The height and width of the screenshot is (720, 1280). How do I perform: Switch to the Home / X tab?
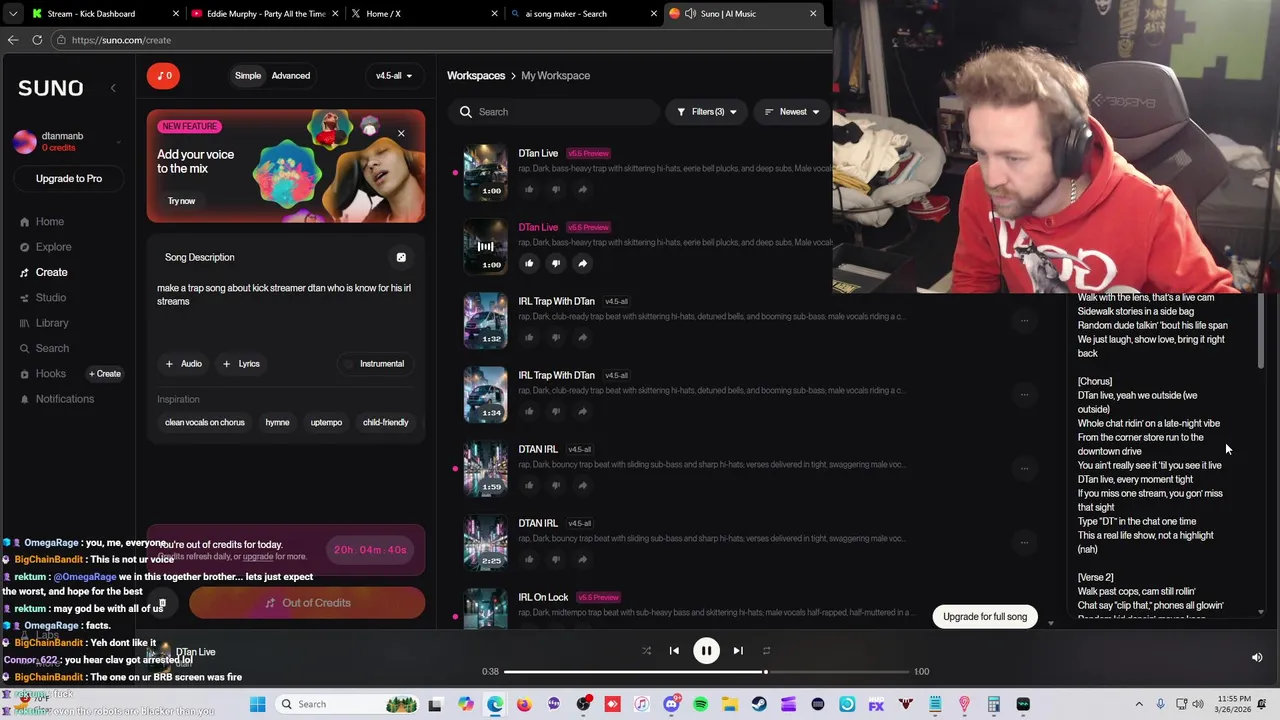coord(422,14)
